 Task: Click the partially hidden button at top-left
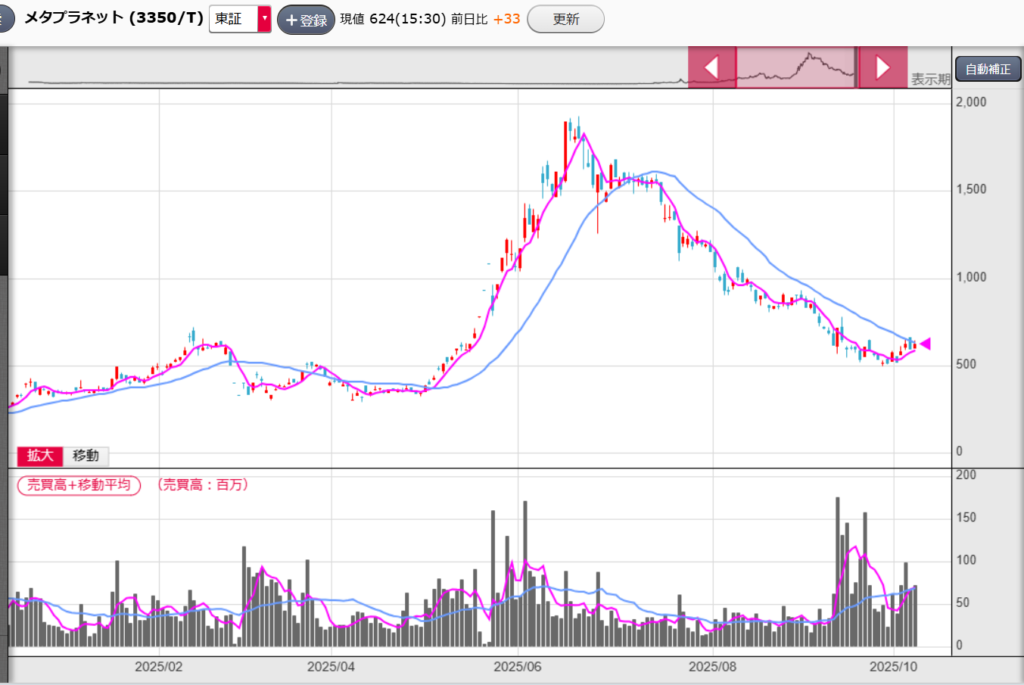pyautogui.click(x=4, y=19)
